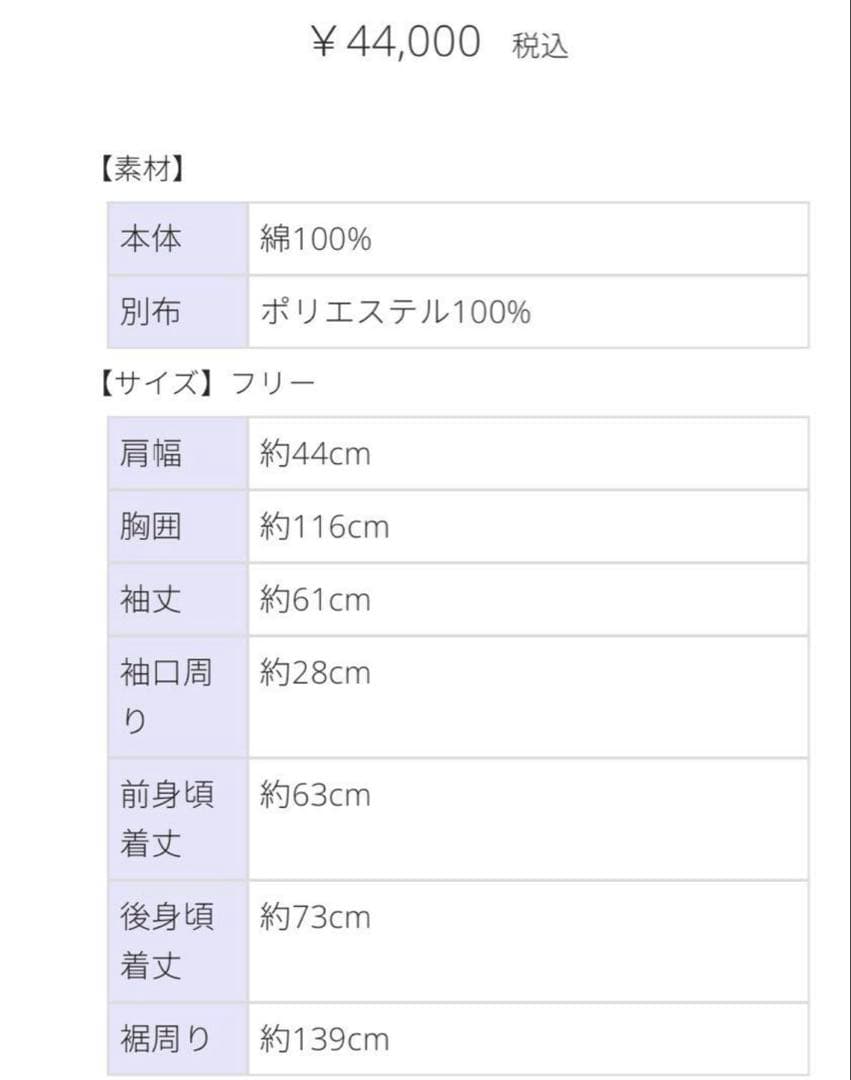Select the 綿100% material value
This screenshot has width=851, height=1080.
click(x=316, y=240)
